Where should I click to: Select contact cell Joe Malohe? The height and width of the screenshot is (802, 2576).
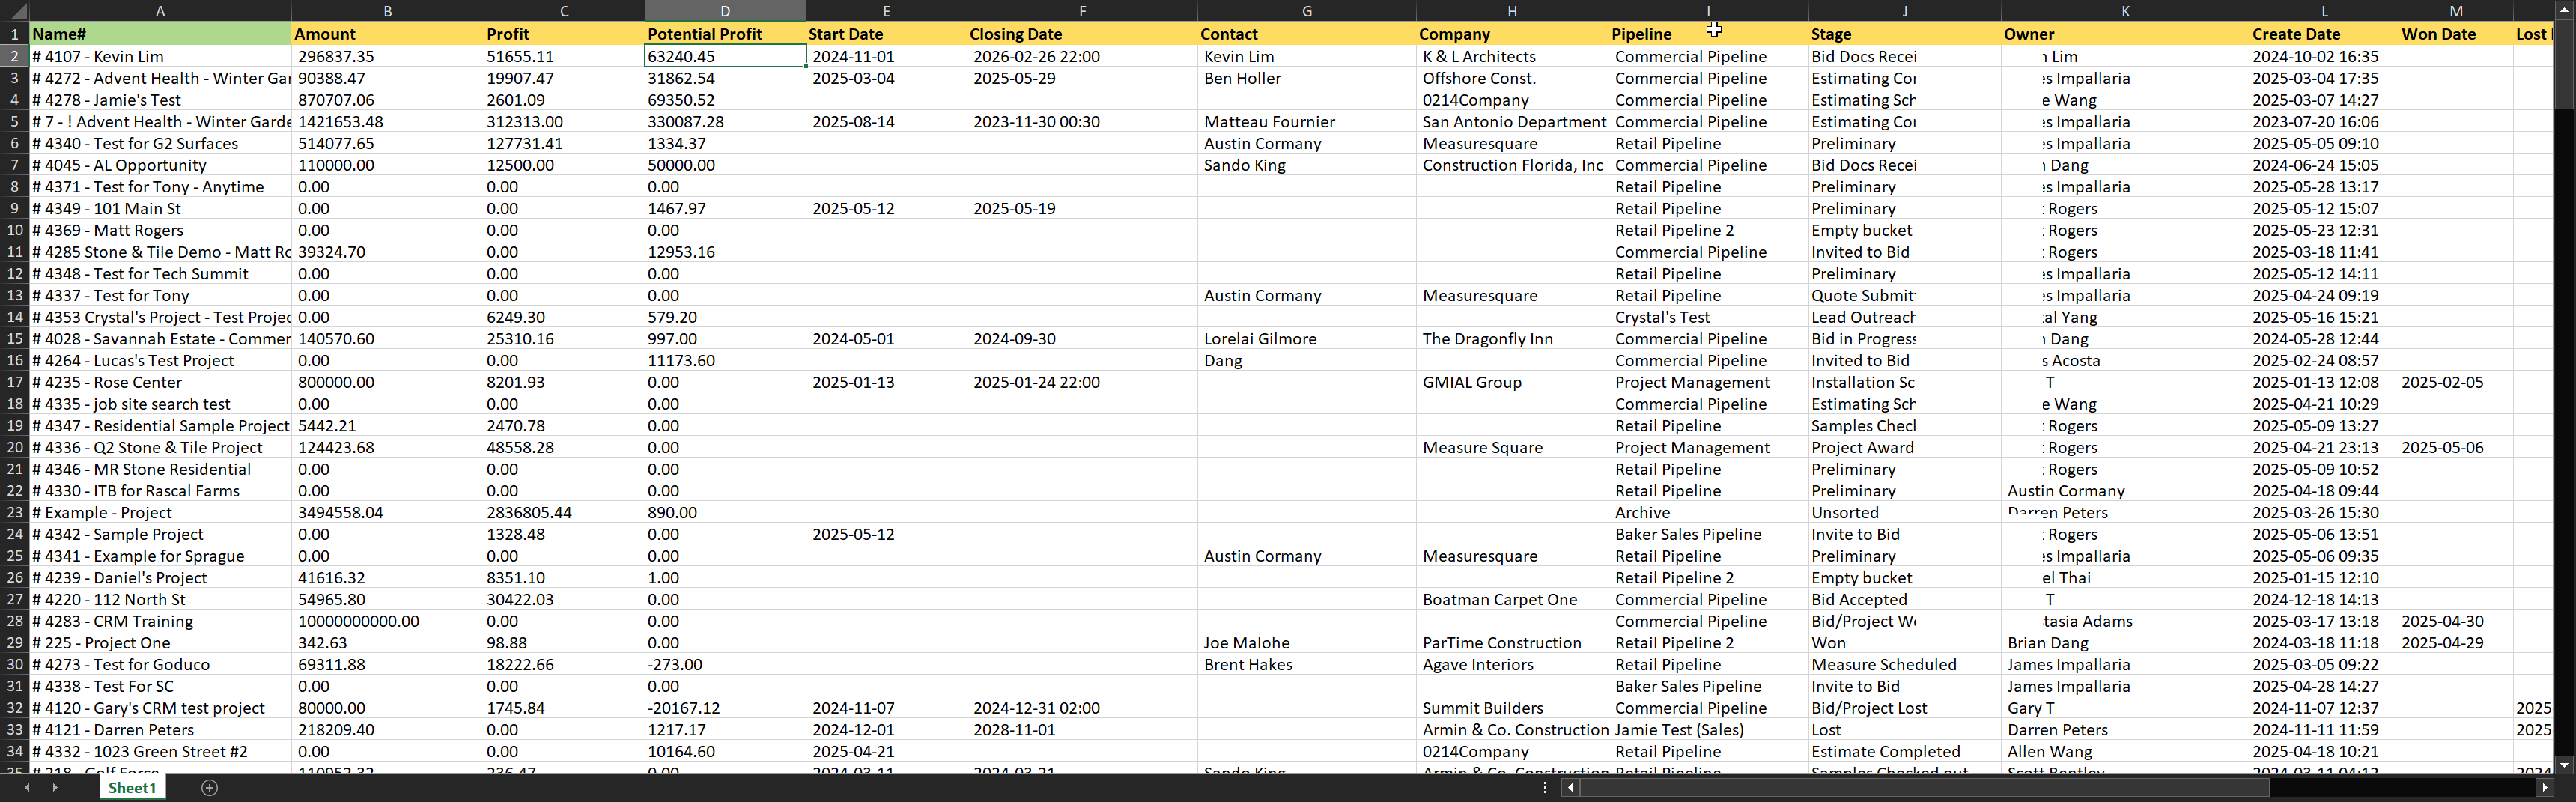tap(1307, 643)
